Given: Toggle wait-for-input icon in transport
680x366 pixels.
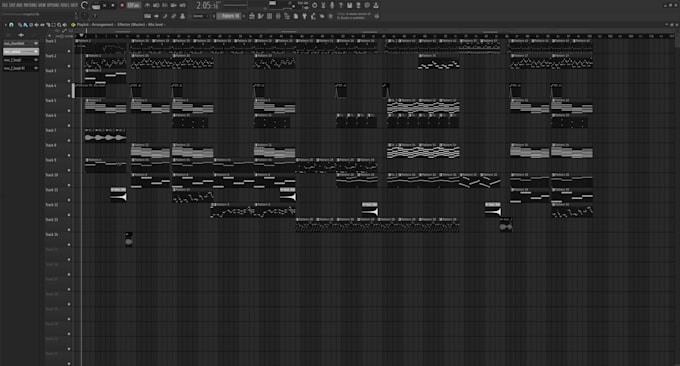Looking at the screenshot, I should pyautogui.click(x=156, y=6).
